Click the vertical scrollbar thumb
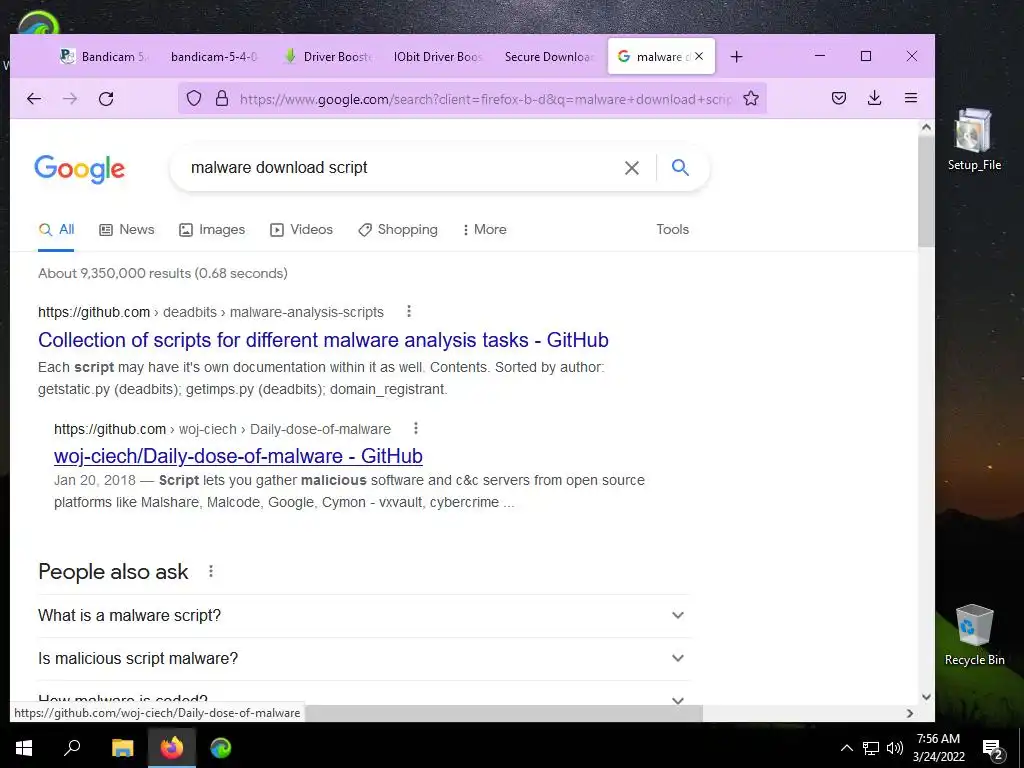Viewport: 1024px width, 768px height. tap(926, 193)
